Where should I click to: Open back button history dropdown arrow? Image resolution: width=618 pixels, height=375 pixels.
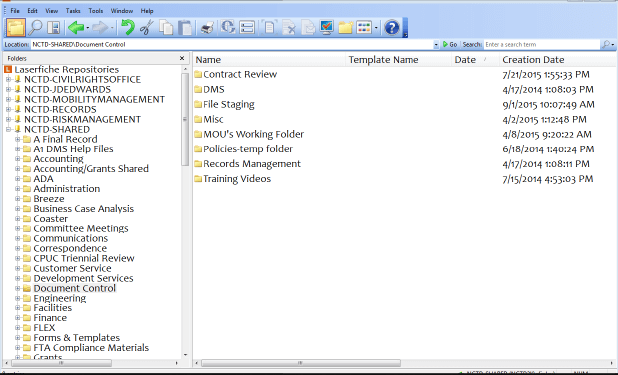click(87, 28)
